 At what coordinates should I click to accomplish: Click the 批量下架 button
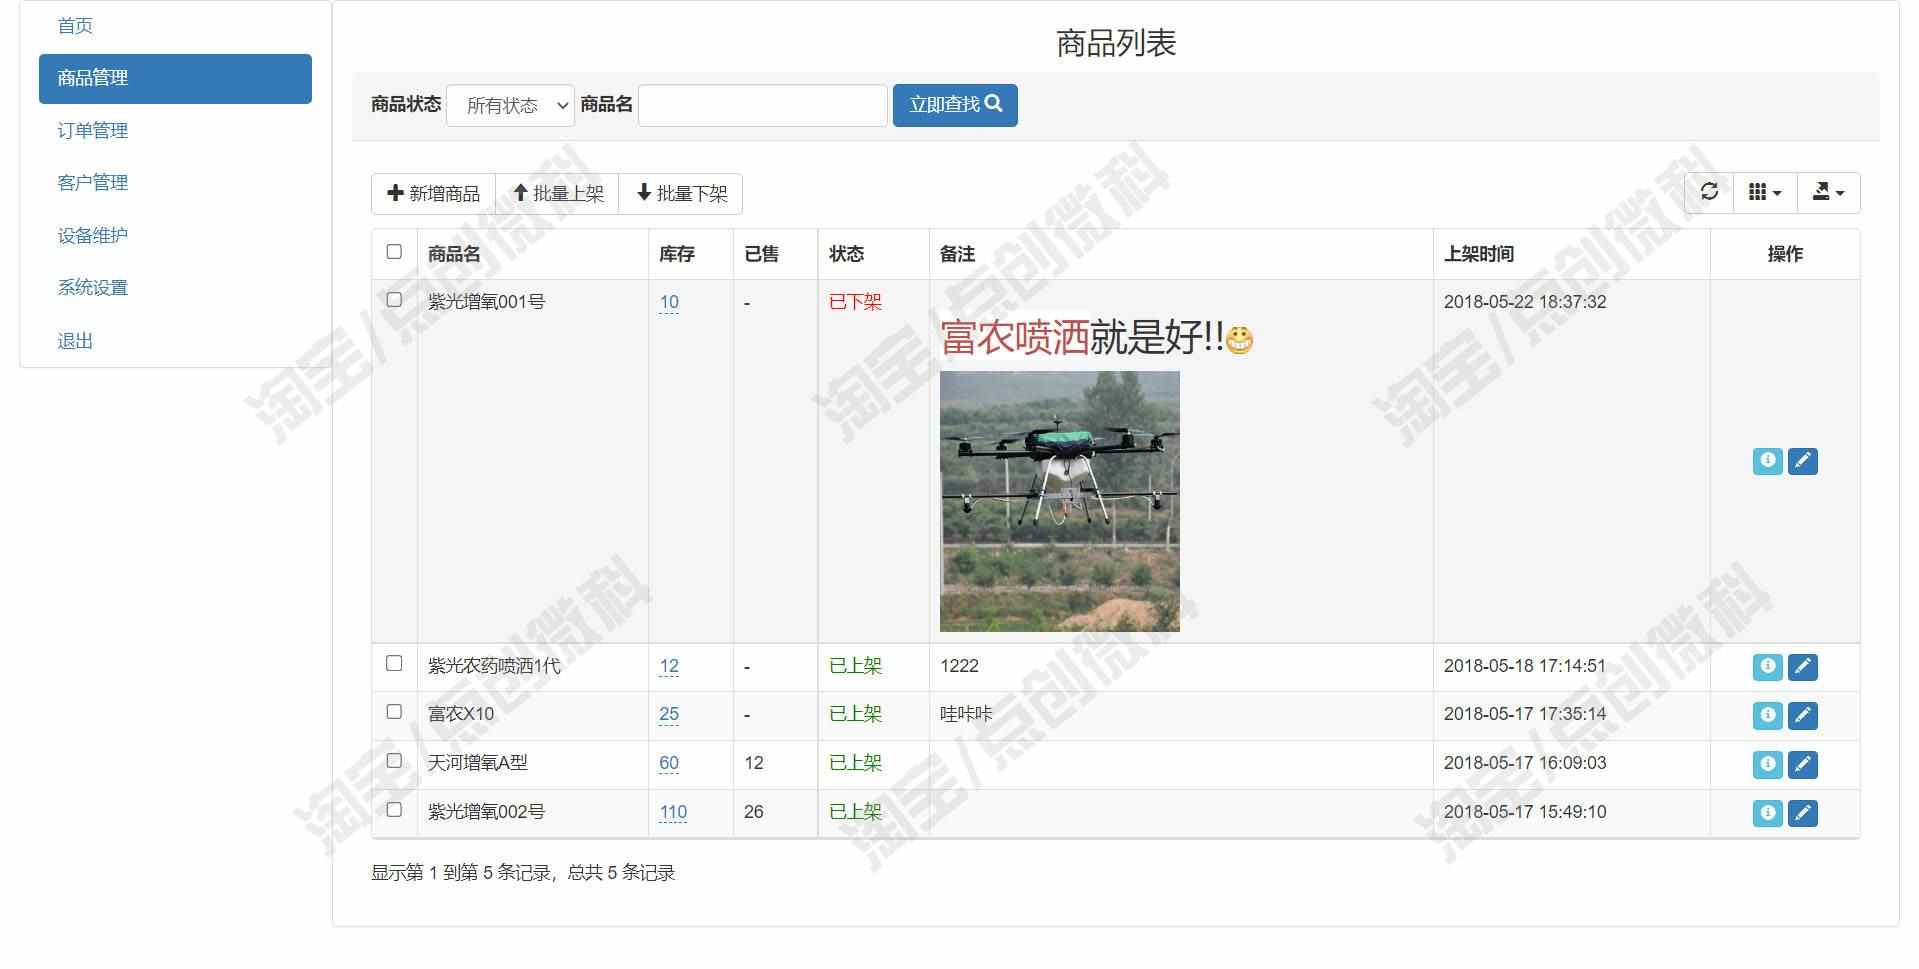coord(681,194)
